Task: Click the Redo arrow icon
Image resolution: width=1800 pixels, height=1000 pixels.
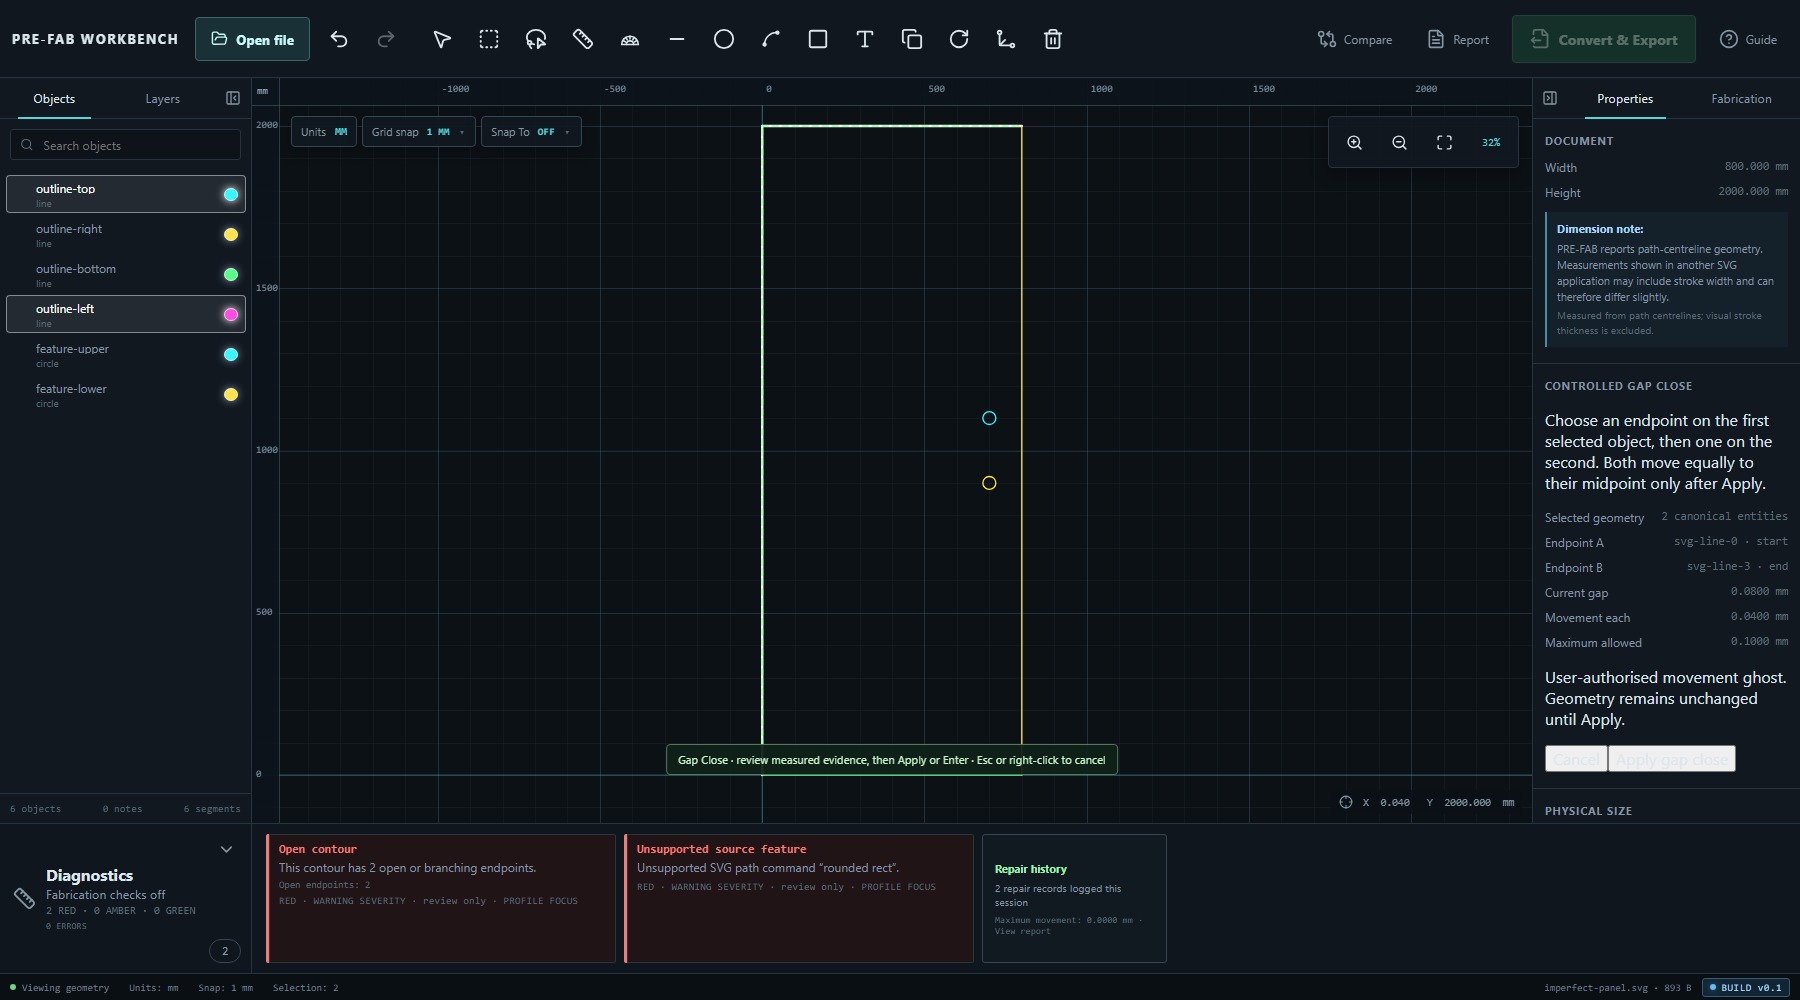Action: (386, 39)
